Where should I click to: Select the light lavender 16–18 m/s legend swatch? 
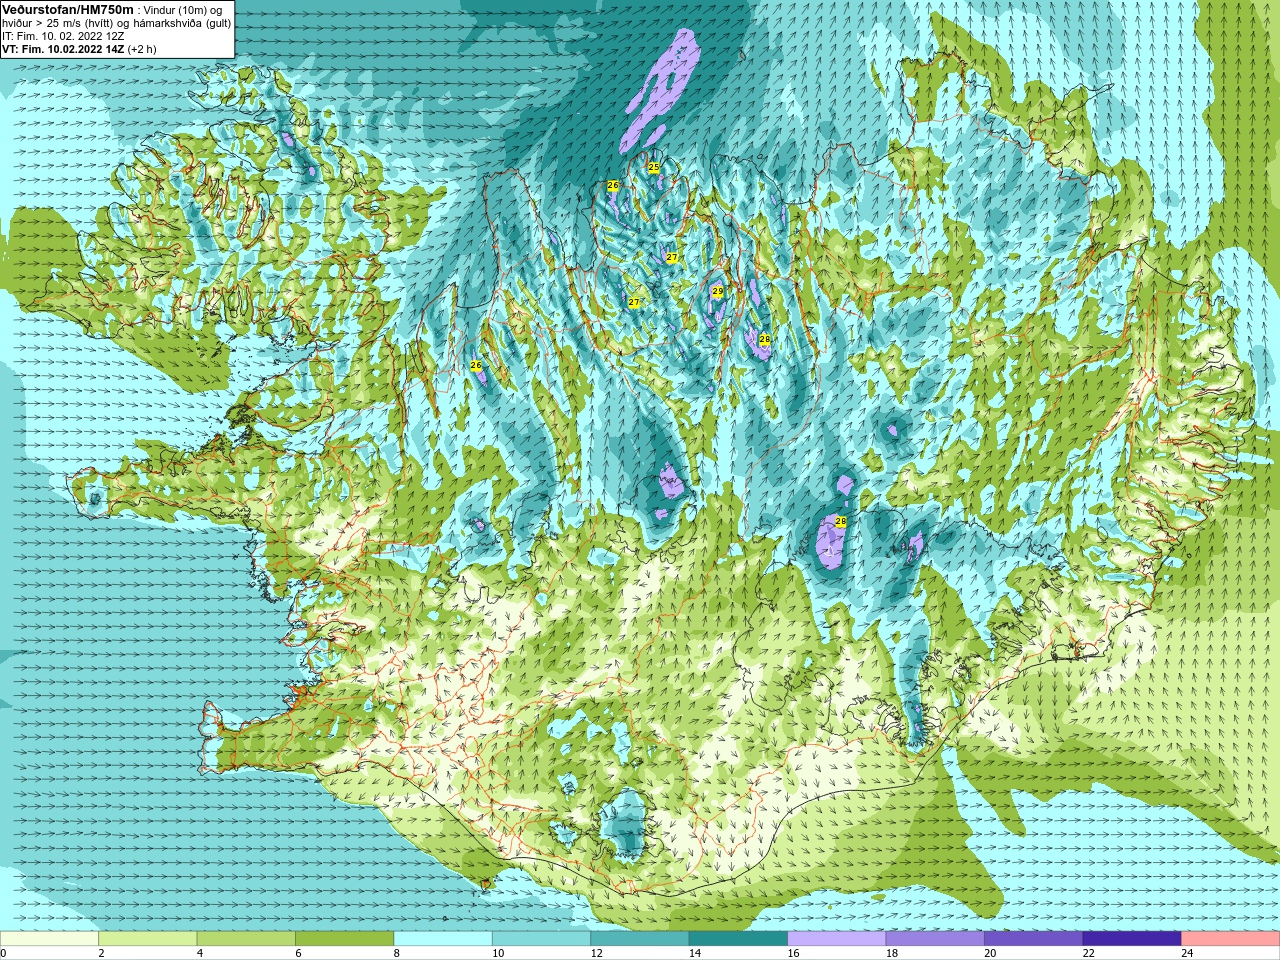(837, 939)
